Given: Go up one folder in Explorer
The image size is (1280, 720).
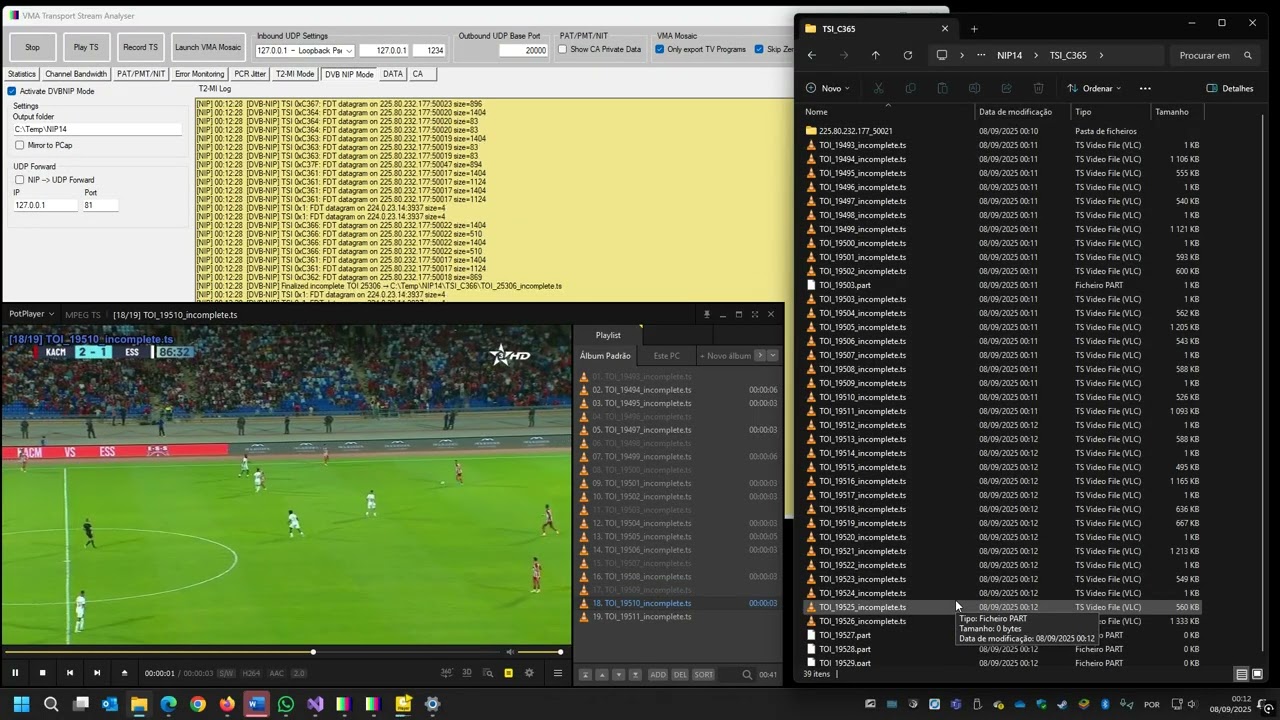Looking at the screenshot, I should [x=876, y=55].
